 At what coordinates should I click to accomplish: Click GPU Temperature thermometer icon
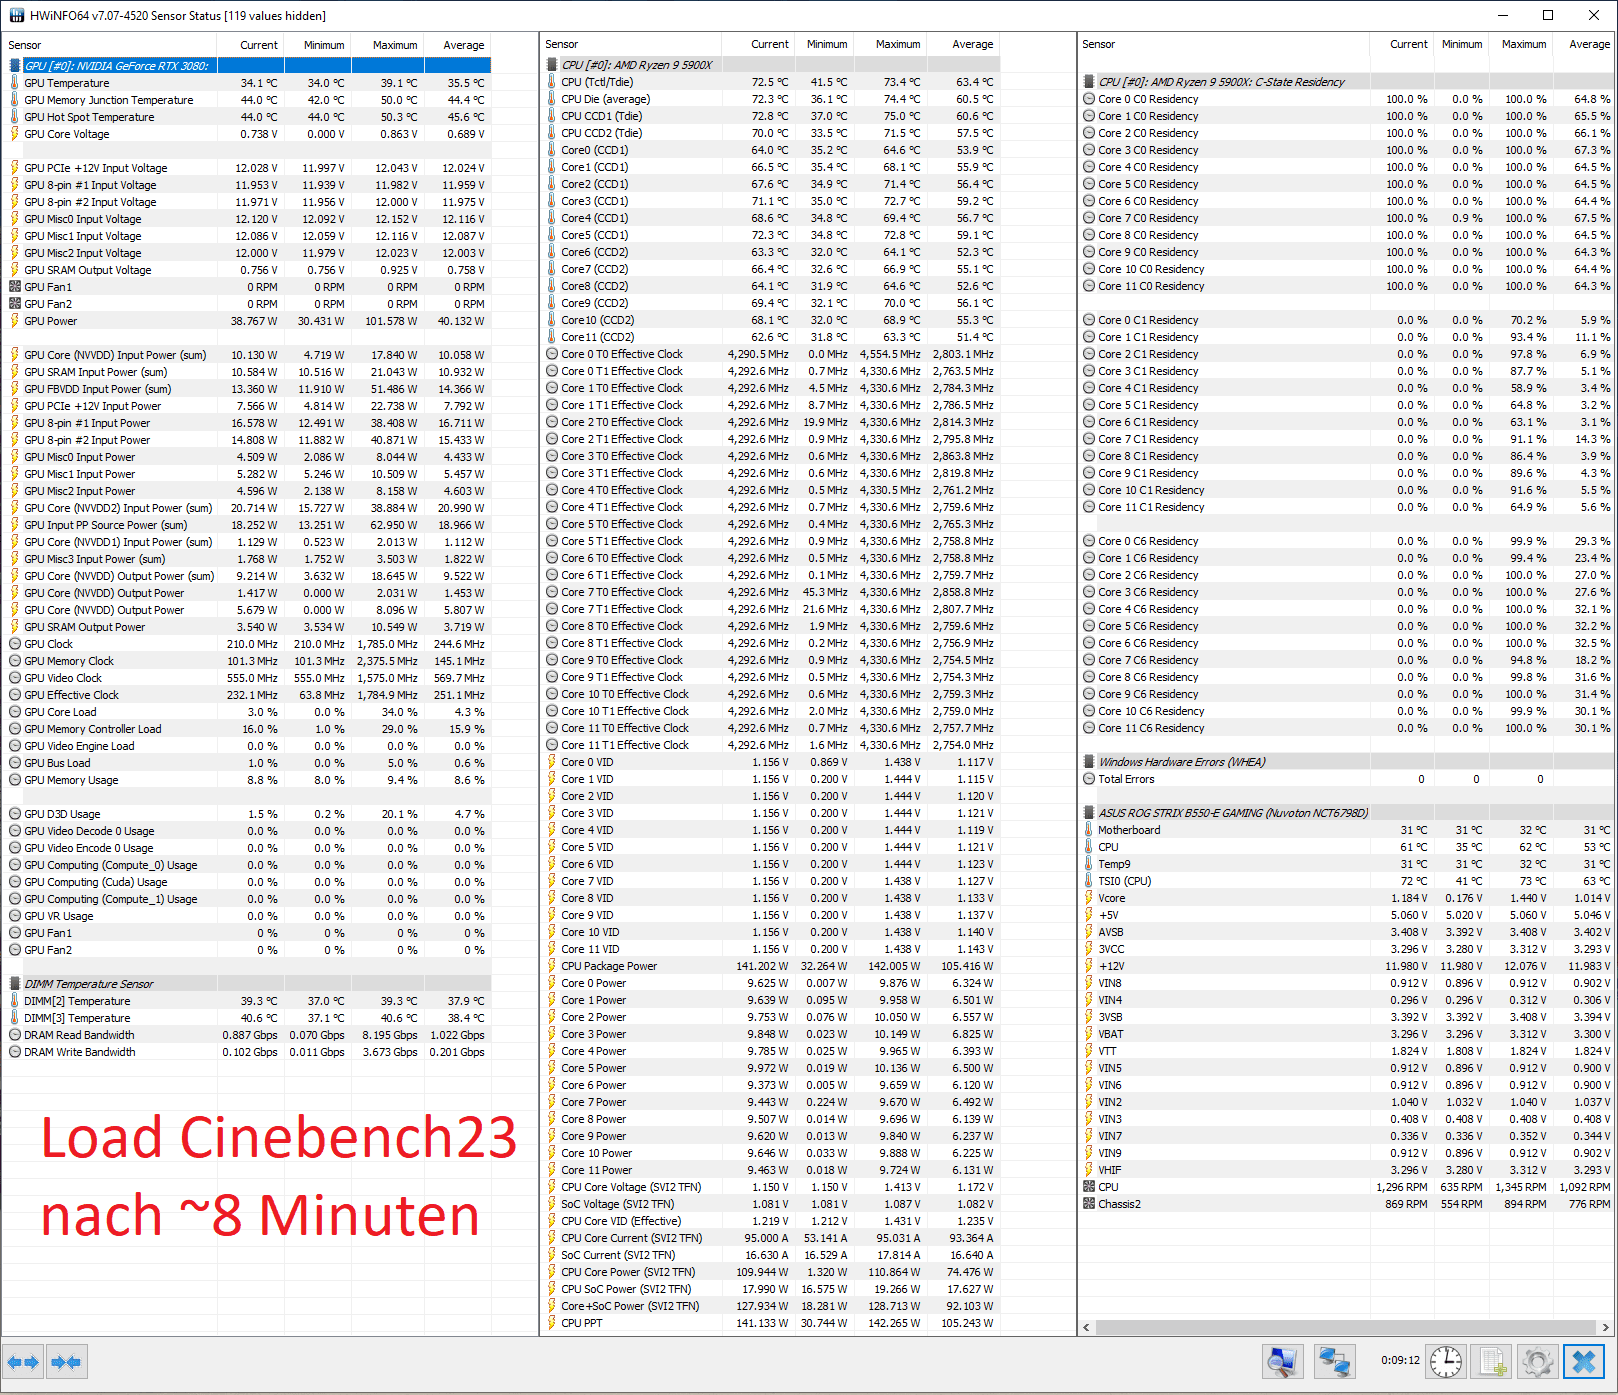pos(15,83)
